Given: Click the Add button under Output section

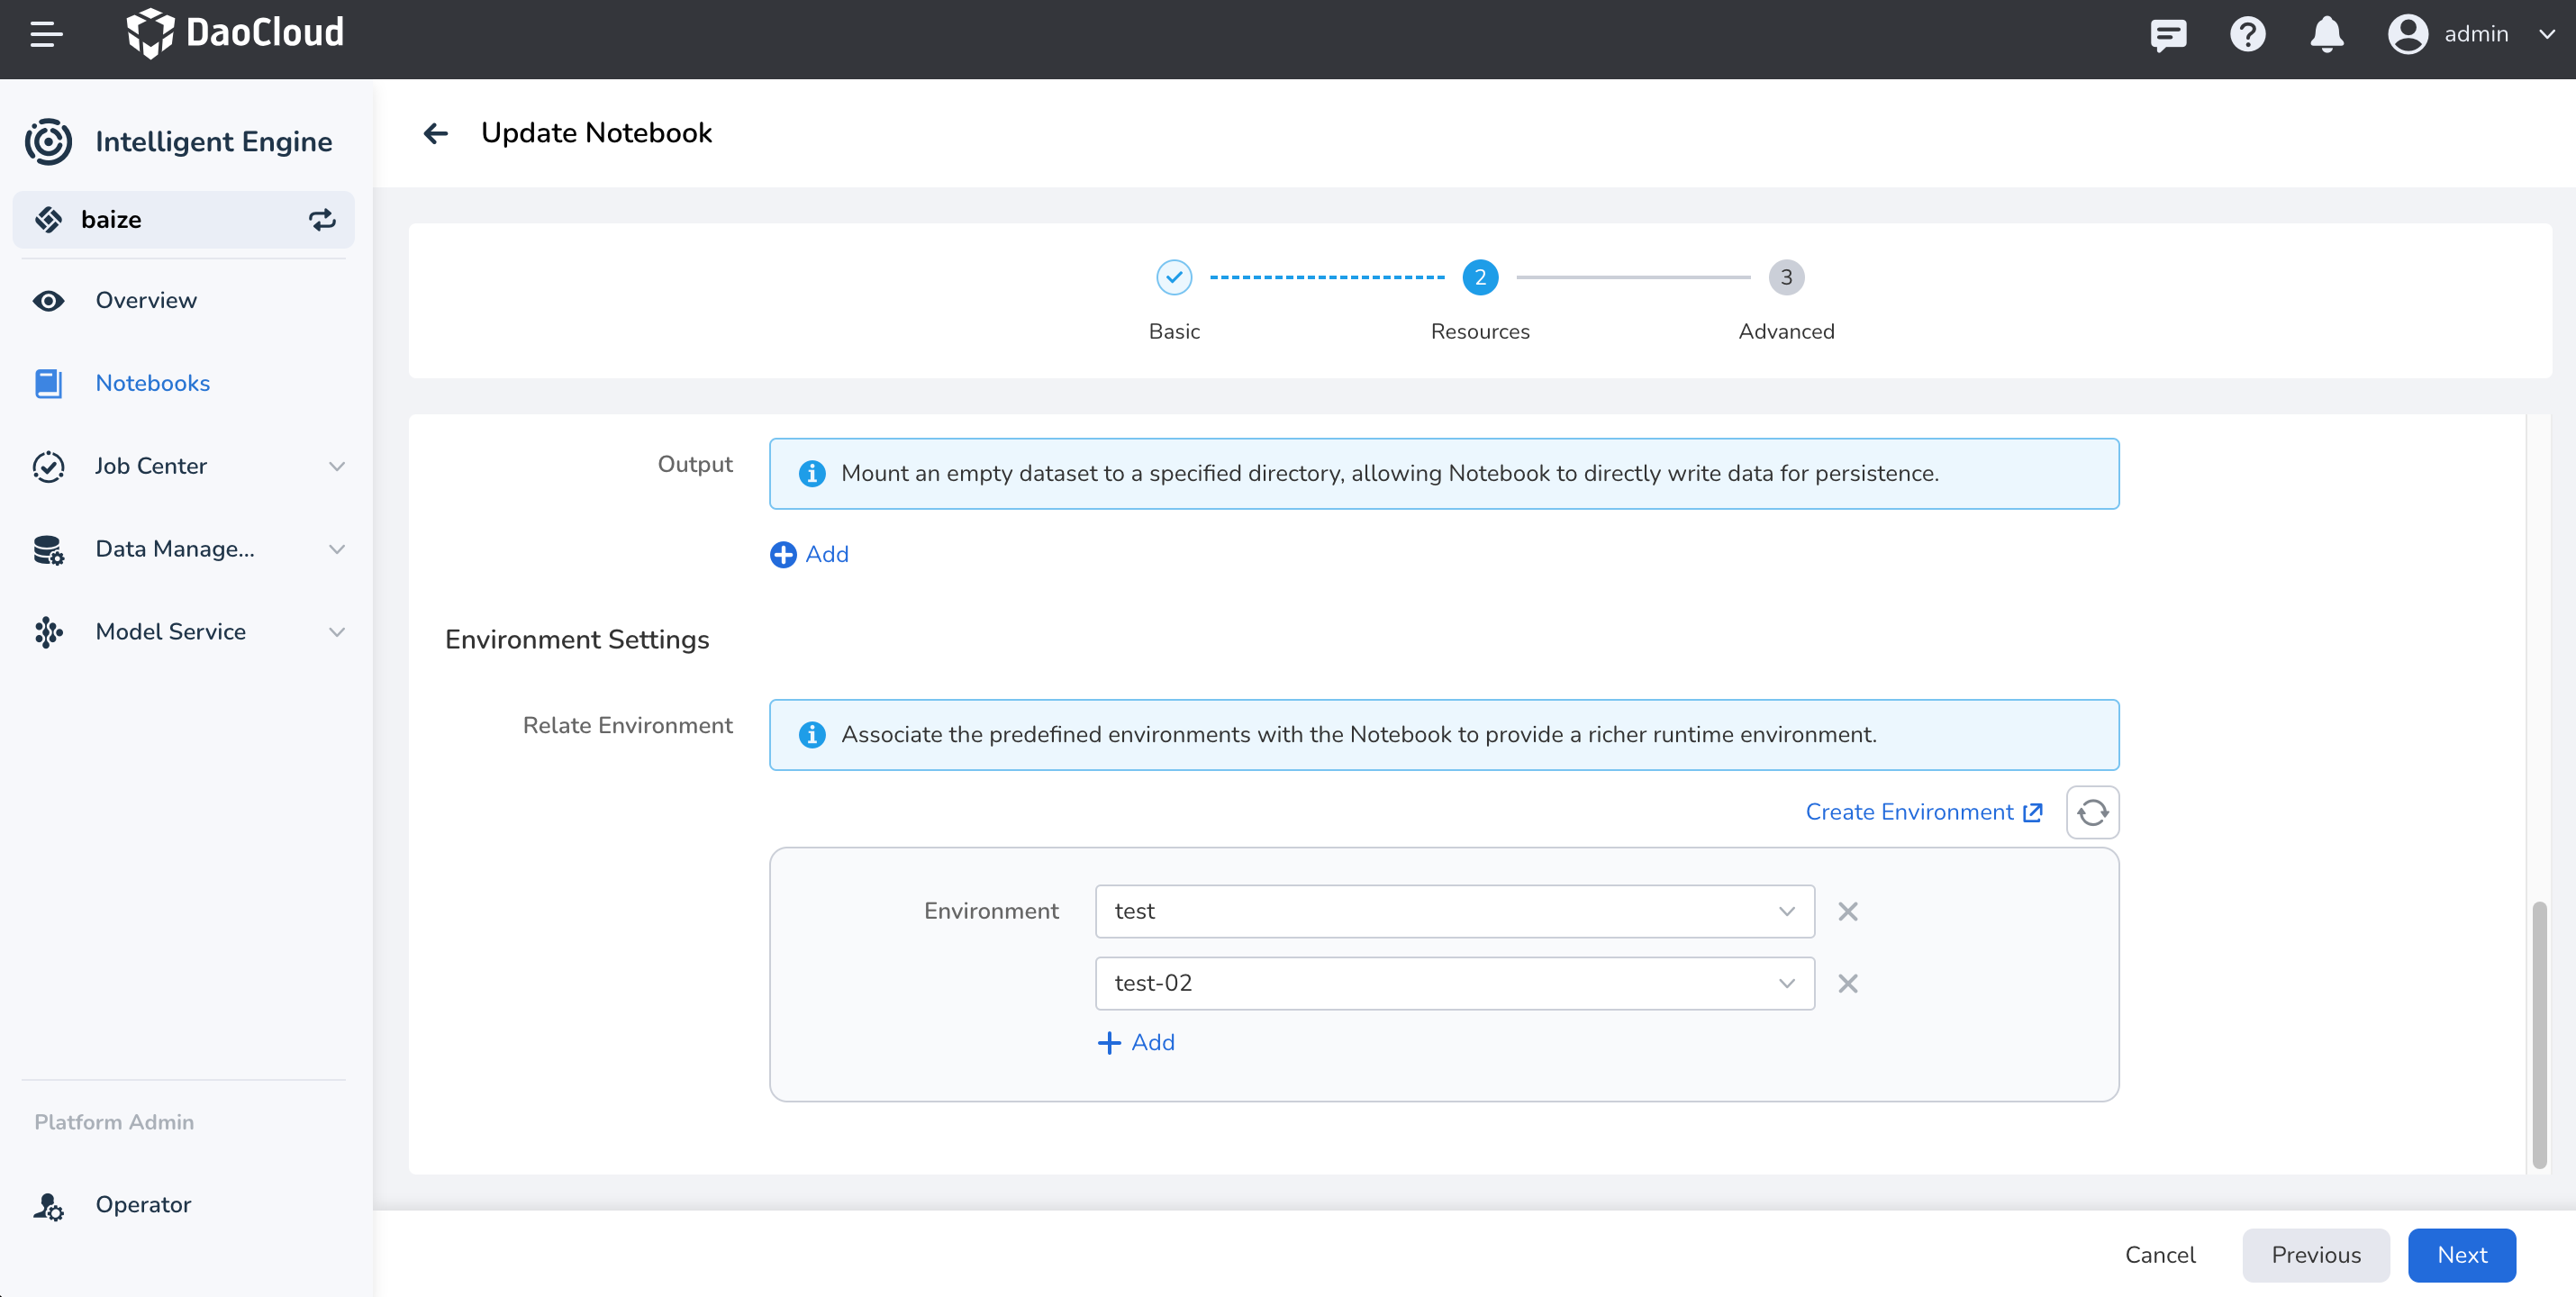Looking at the screenshot, I should pyautogui.click(x=810, y=552).
